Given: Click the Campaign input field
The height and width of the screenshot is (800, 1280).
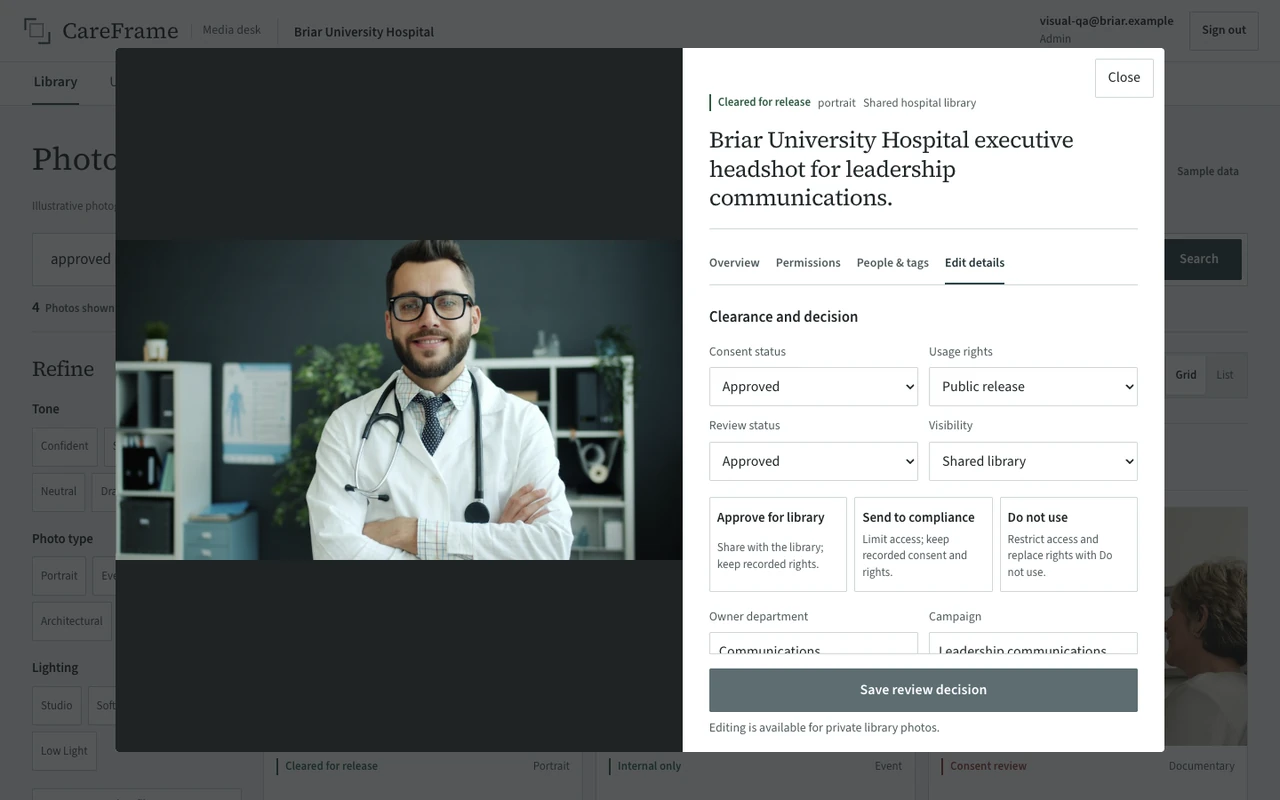Looking at the screenshot, I should click(x=1033, y=643).
